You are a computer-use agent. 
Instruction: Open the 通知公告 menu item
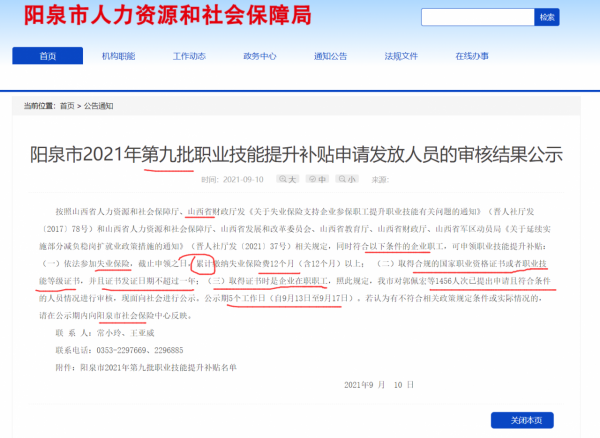point(330,56)
